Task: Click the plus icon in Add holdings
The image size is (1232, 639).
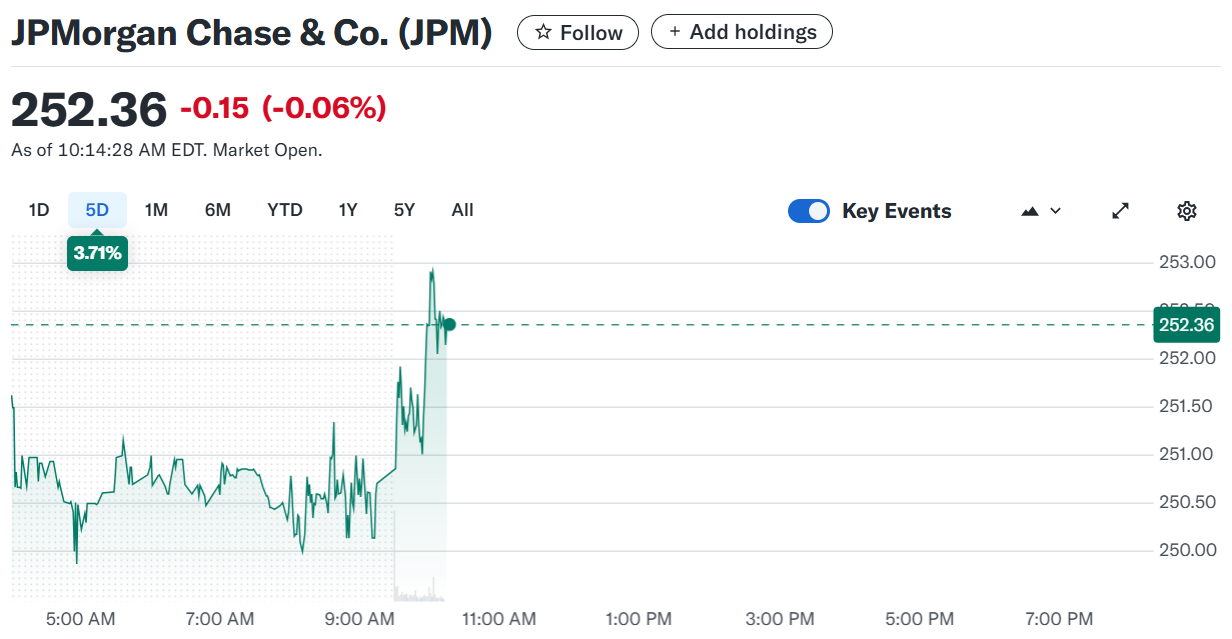Action: pos(675,32)
